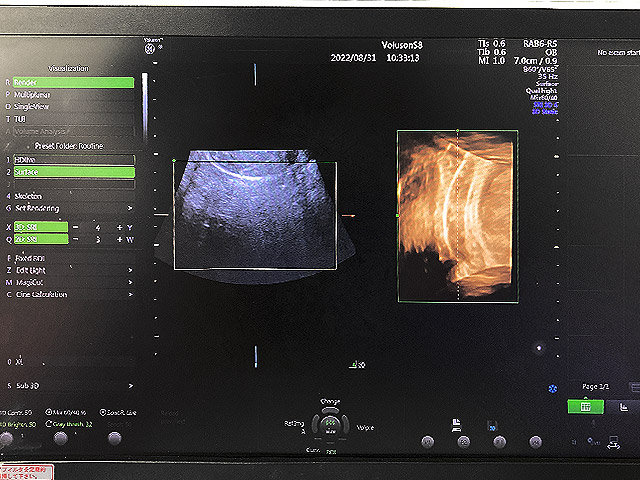Click the top green handle of render box

coord(458,131)
